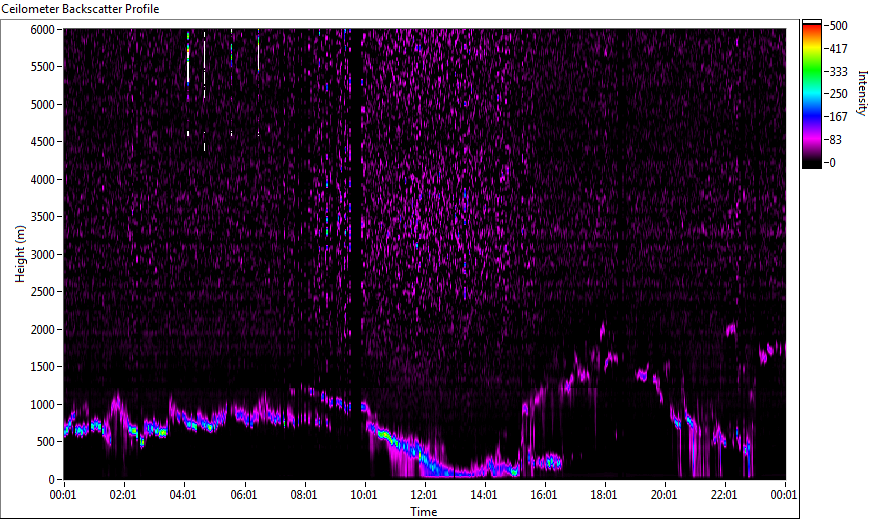Click the 0 intensity scale value
The height and width of the screenshot is (519, 872).
tap(833, 163)
